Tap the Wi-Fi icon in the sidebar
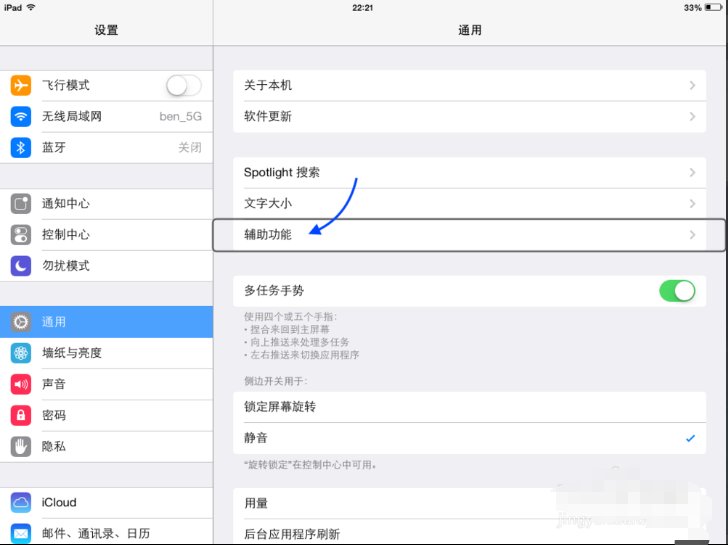The height and width of the screenshot is (545, 728). click(x=21, y=117)
